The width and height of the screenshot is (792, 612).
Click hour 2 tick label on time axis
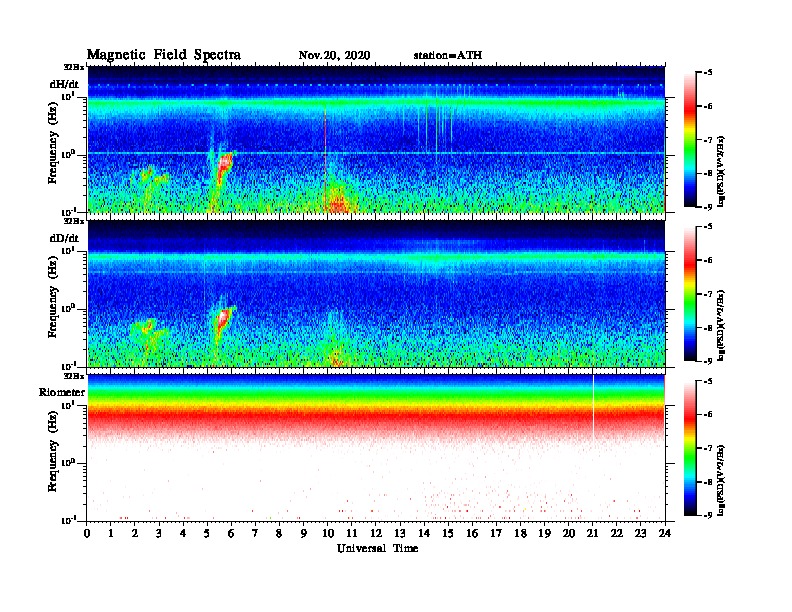(135, 533)
